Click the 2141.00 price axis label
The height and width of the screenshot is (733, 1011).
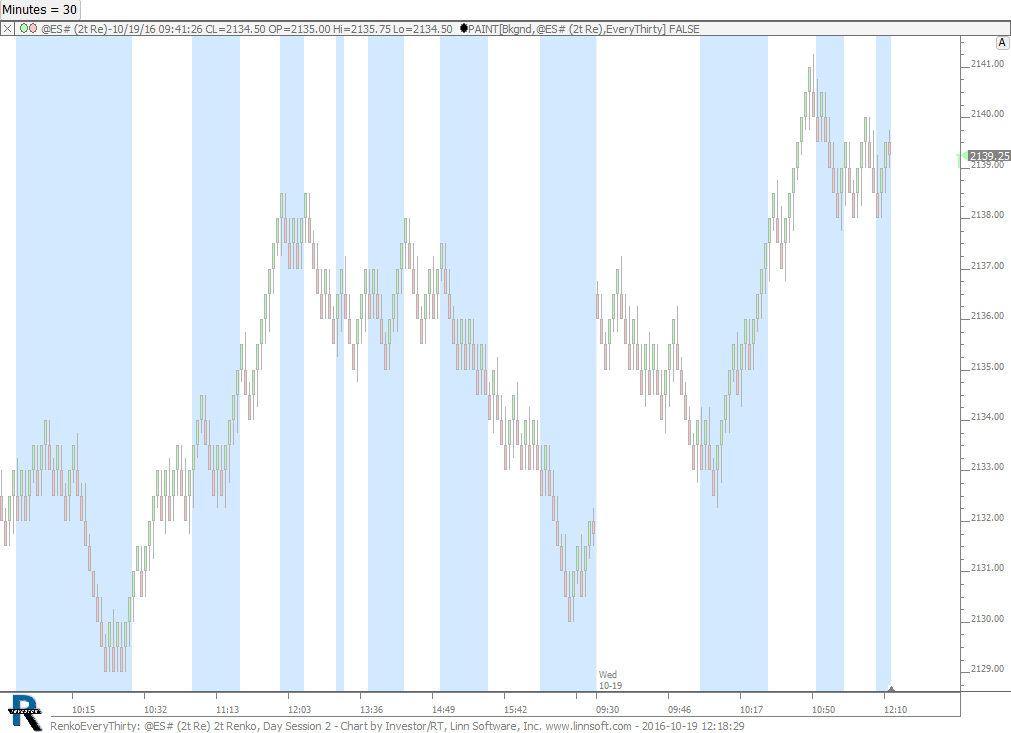click(x=987, y=64)
